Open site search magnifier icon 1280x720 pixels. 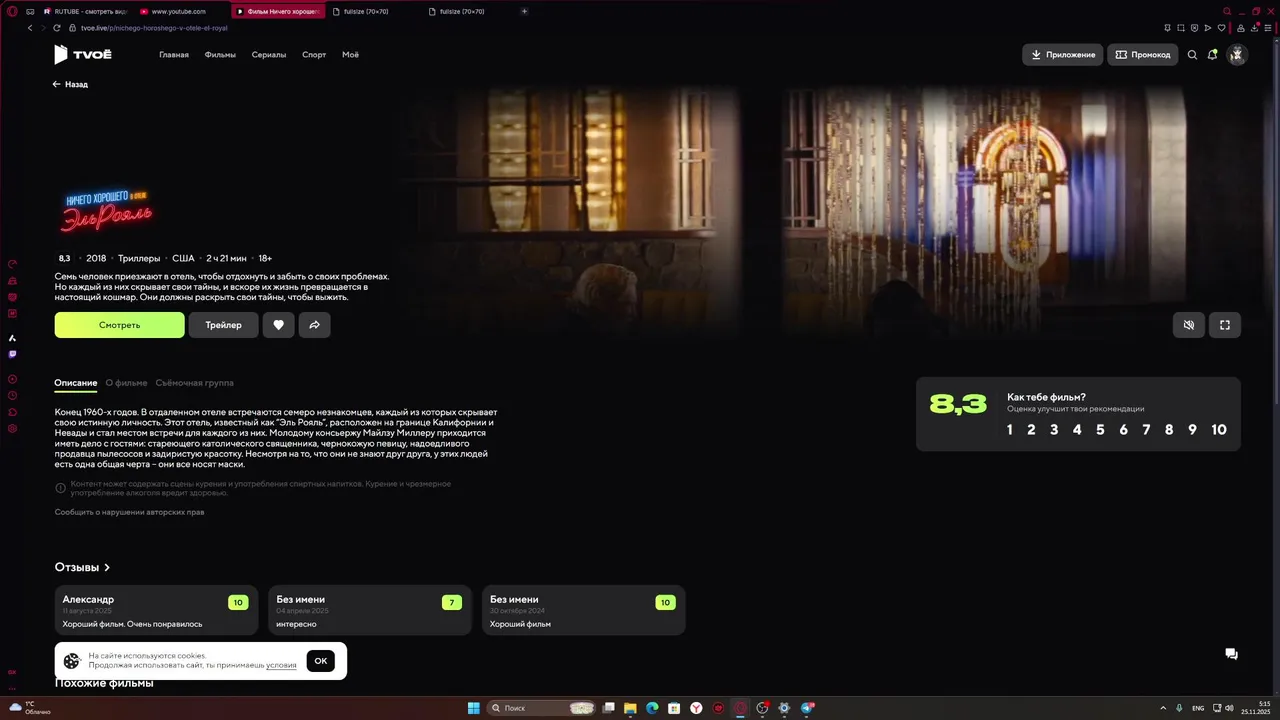pos(1192,55)
